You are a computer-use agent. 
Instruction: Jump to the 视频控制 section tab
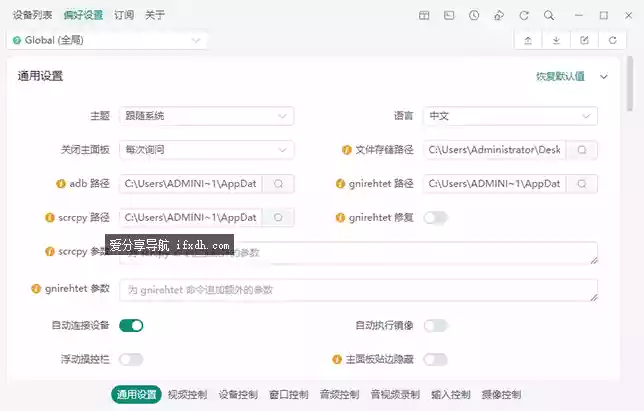pyautogui.click(x=187, y=395)
